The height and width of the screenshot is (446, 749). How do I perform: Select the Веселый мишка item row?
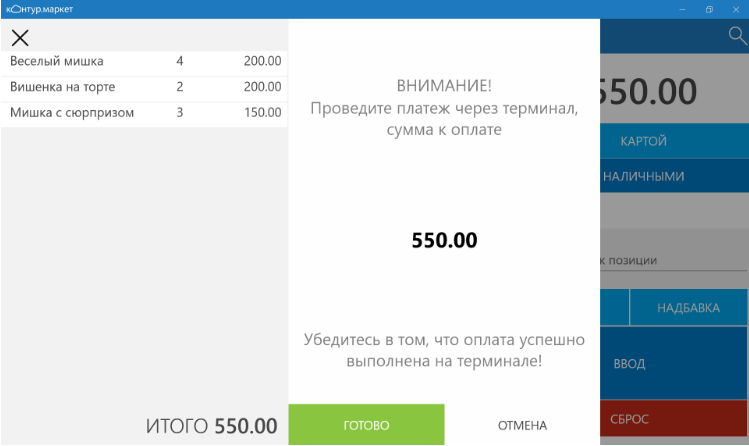(x=144, y=62)
